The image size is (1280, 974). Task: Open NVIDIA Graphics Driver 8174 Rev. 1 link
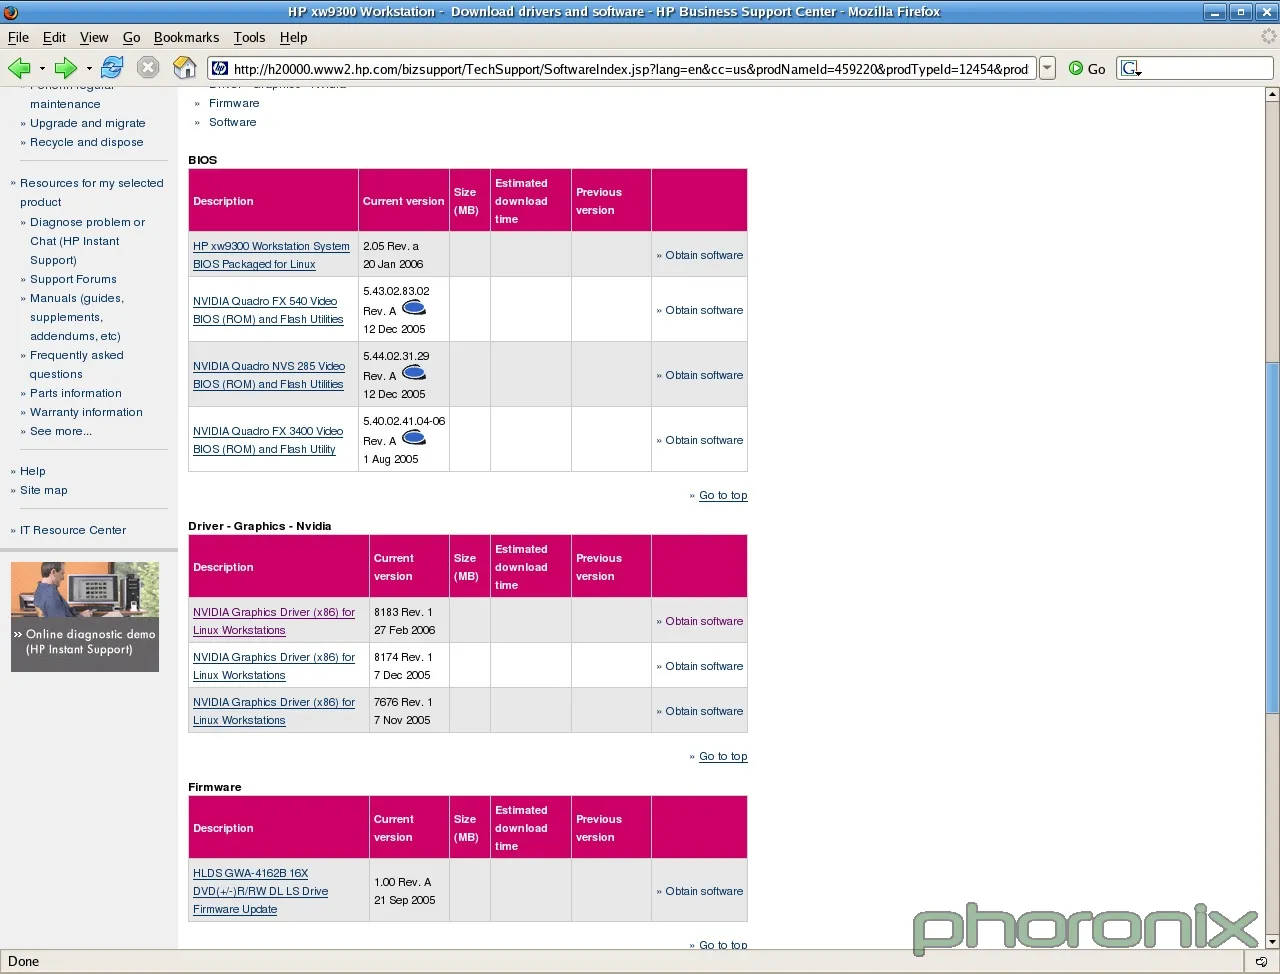point(274,666)
